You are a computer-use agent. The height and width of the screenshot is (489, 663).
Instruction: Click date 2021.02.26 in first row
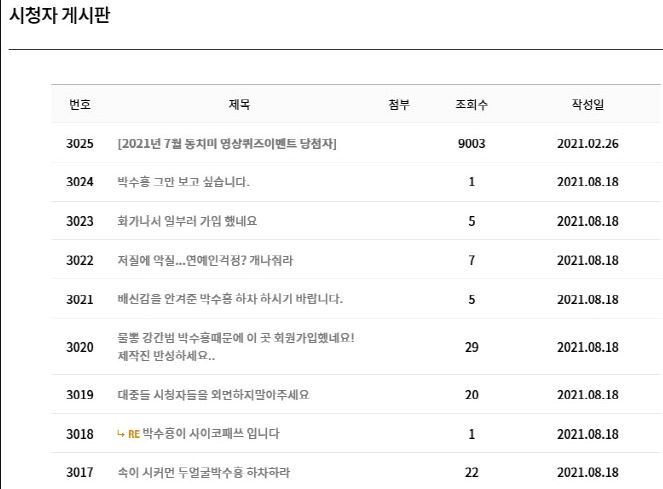click(588, 143)
